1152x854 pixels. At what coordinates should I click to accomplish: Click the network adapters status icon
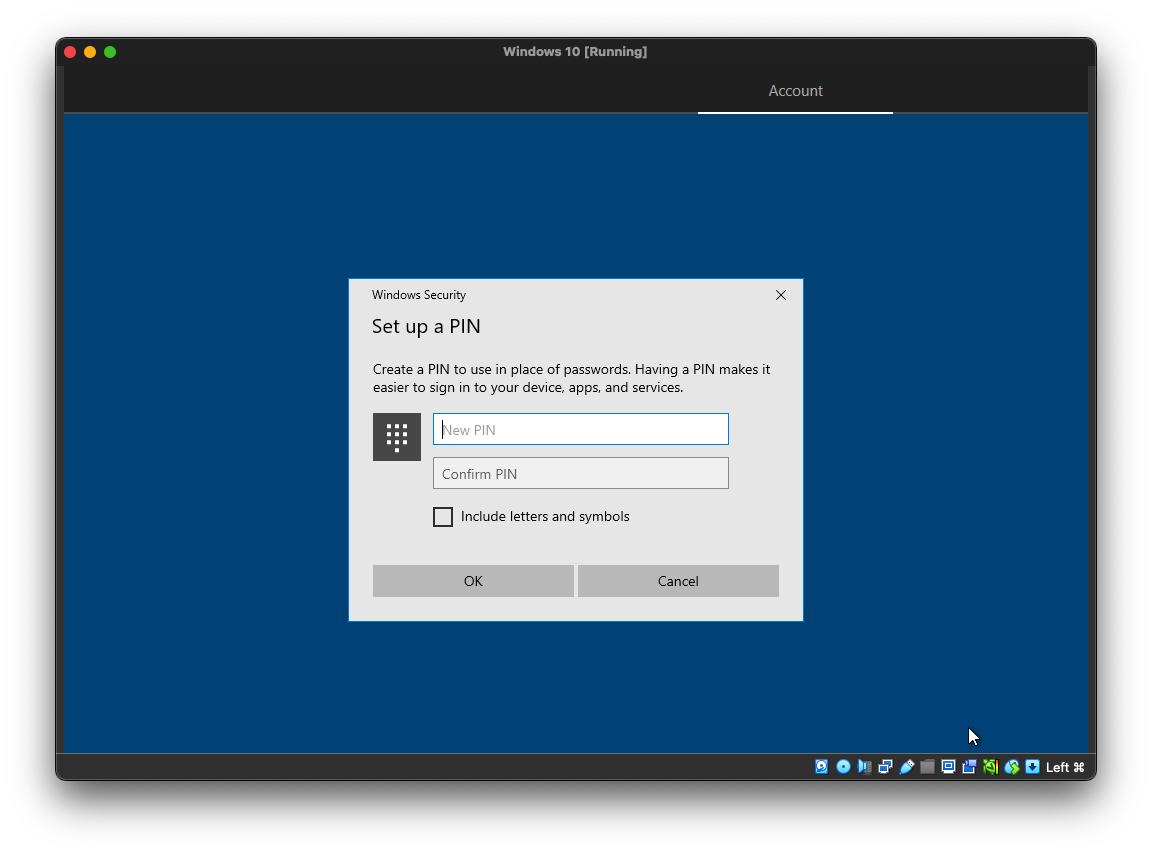click(885, 767)
